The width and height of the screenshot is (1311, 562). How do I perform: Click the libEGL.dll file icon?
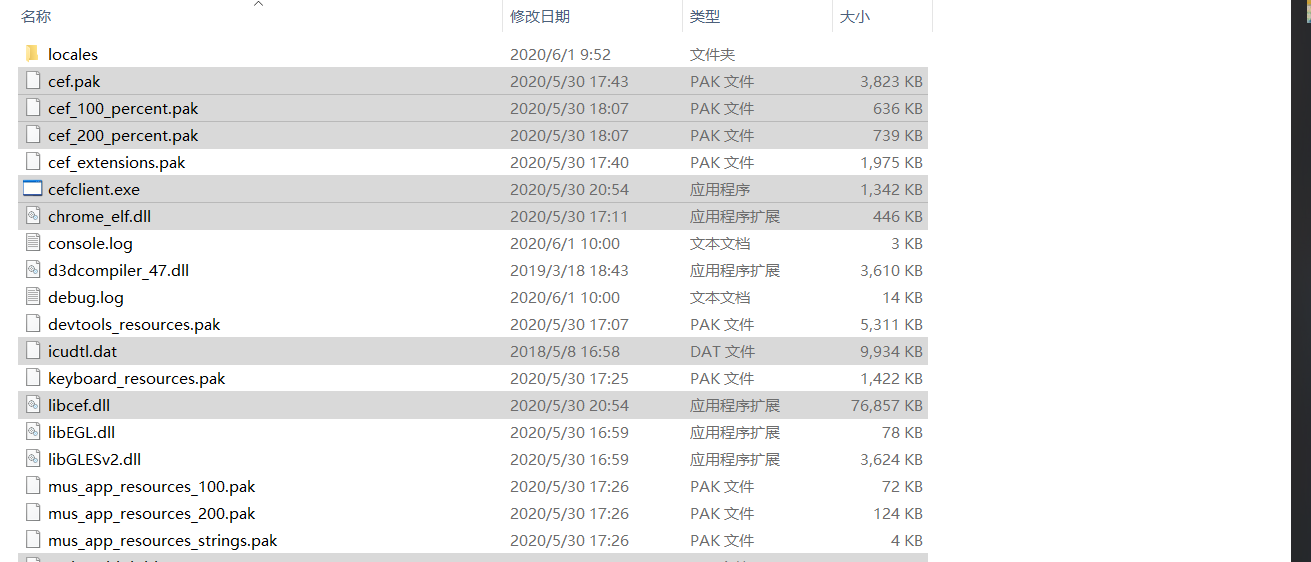(x=32, y=432)
